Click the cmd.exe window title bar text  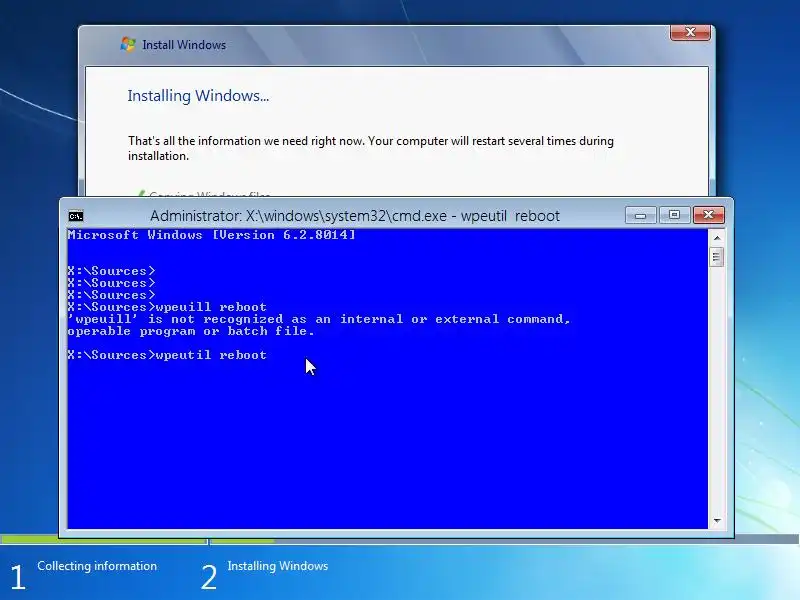tap(355, 216)
